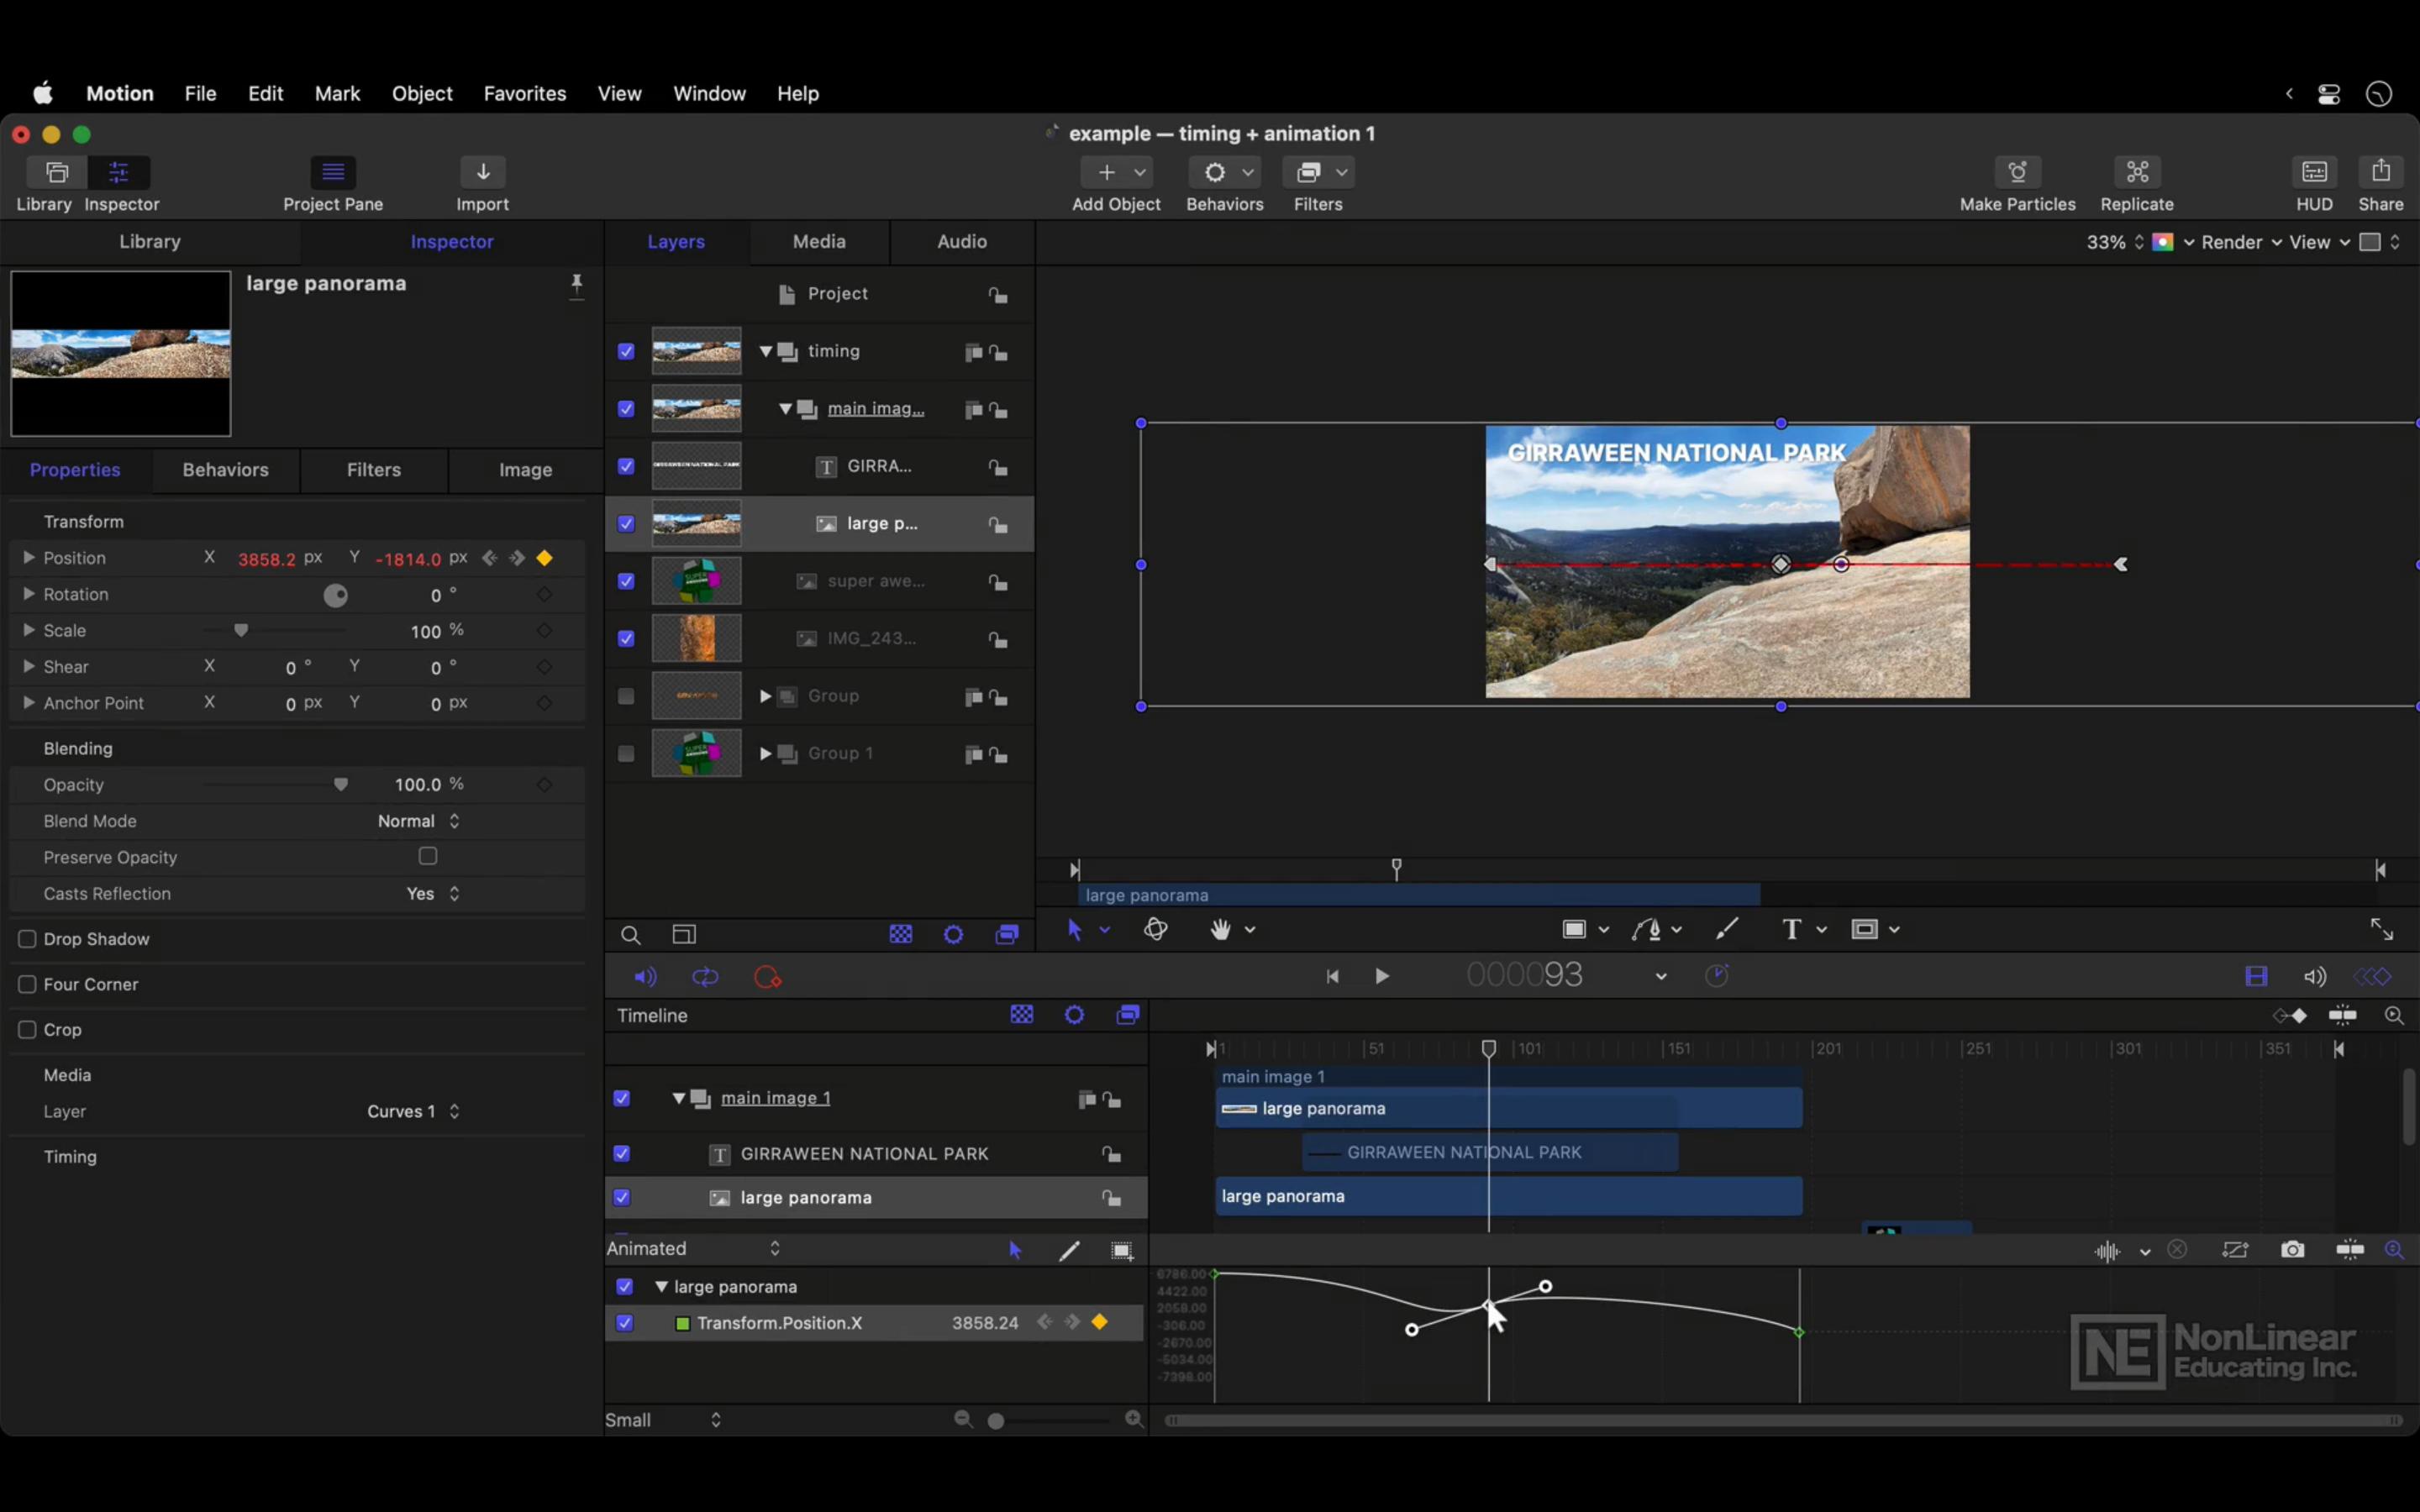Viewport: 2420px width, 1512px height.
Task: Click the Inspector toolbar icon
Action: [119, 172]
